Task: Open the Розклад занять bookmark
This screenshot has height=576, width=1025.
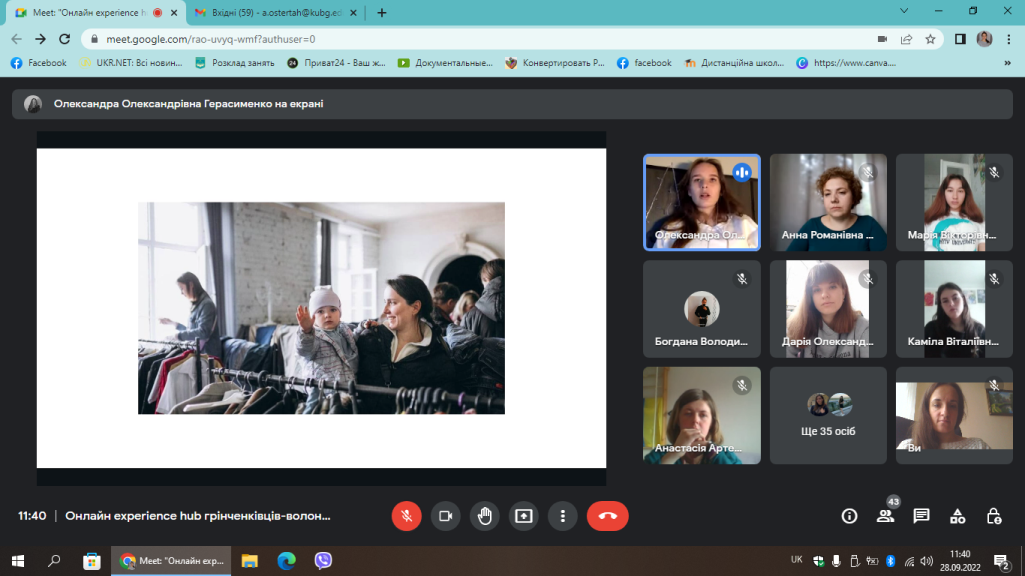Action: [235, 63]
